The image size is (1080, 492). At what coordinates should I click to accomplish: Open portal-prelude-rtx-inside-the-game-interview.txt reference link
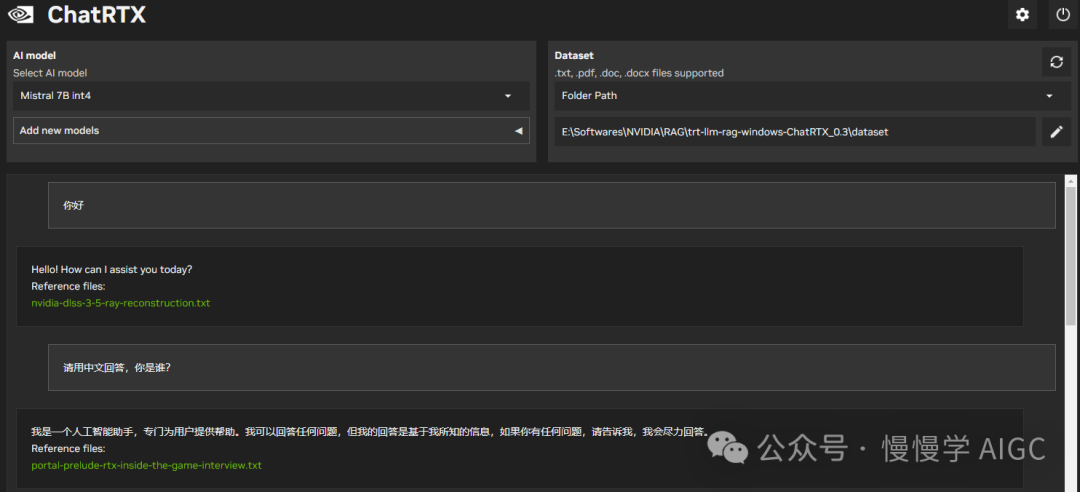[146, 466]
